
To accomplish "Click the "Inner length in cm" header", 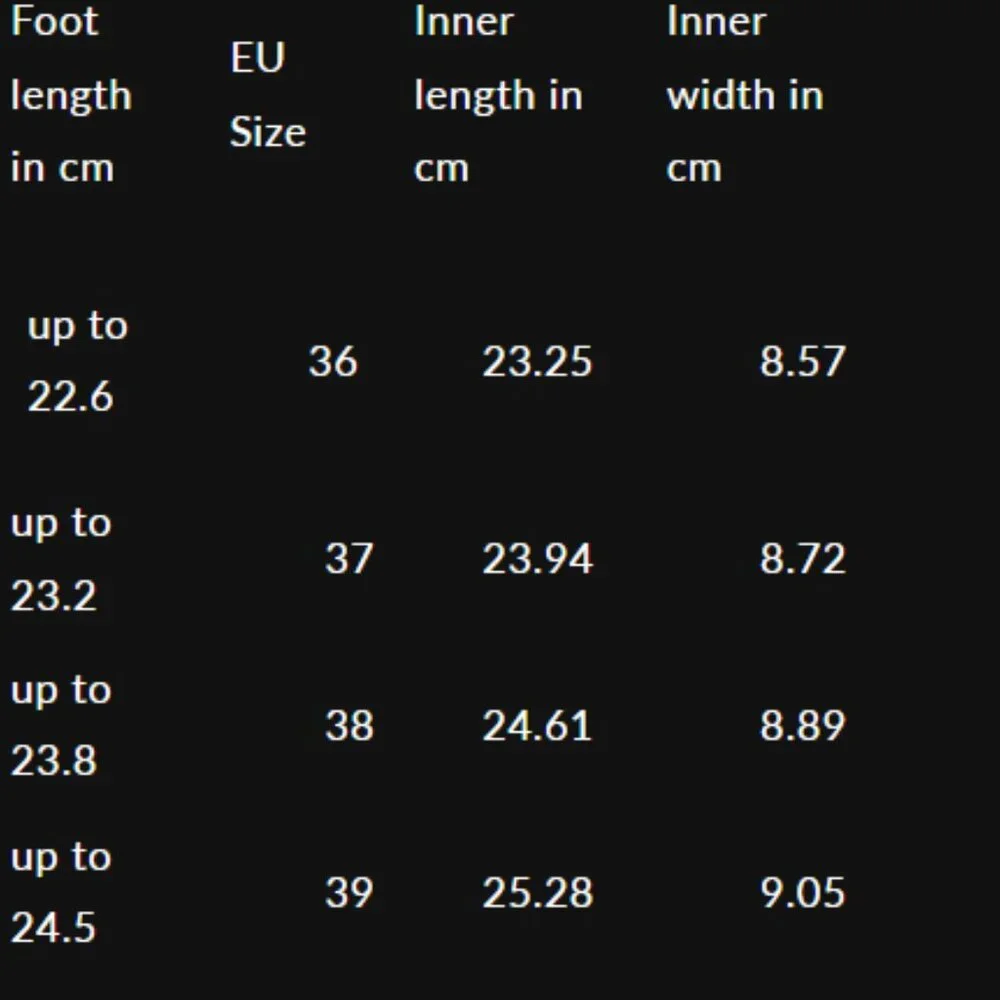I will [497, 95].
